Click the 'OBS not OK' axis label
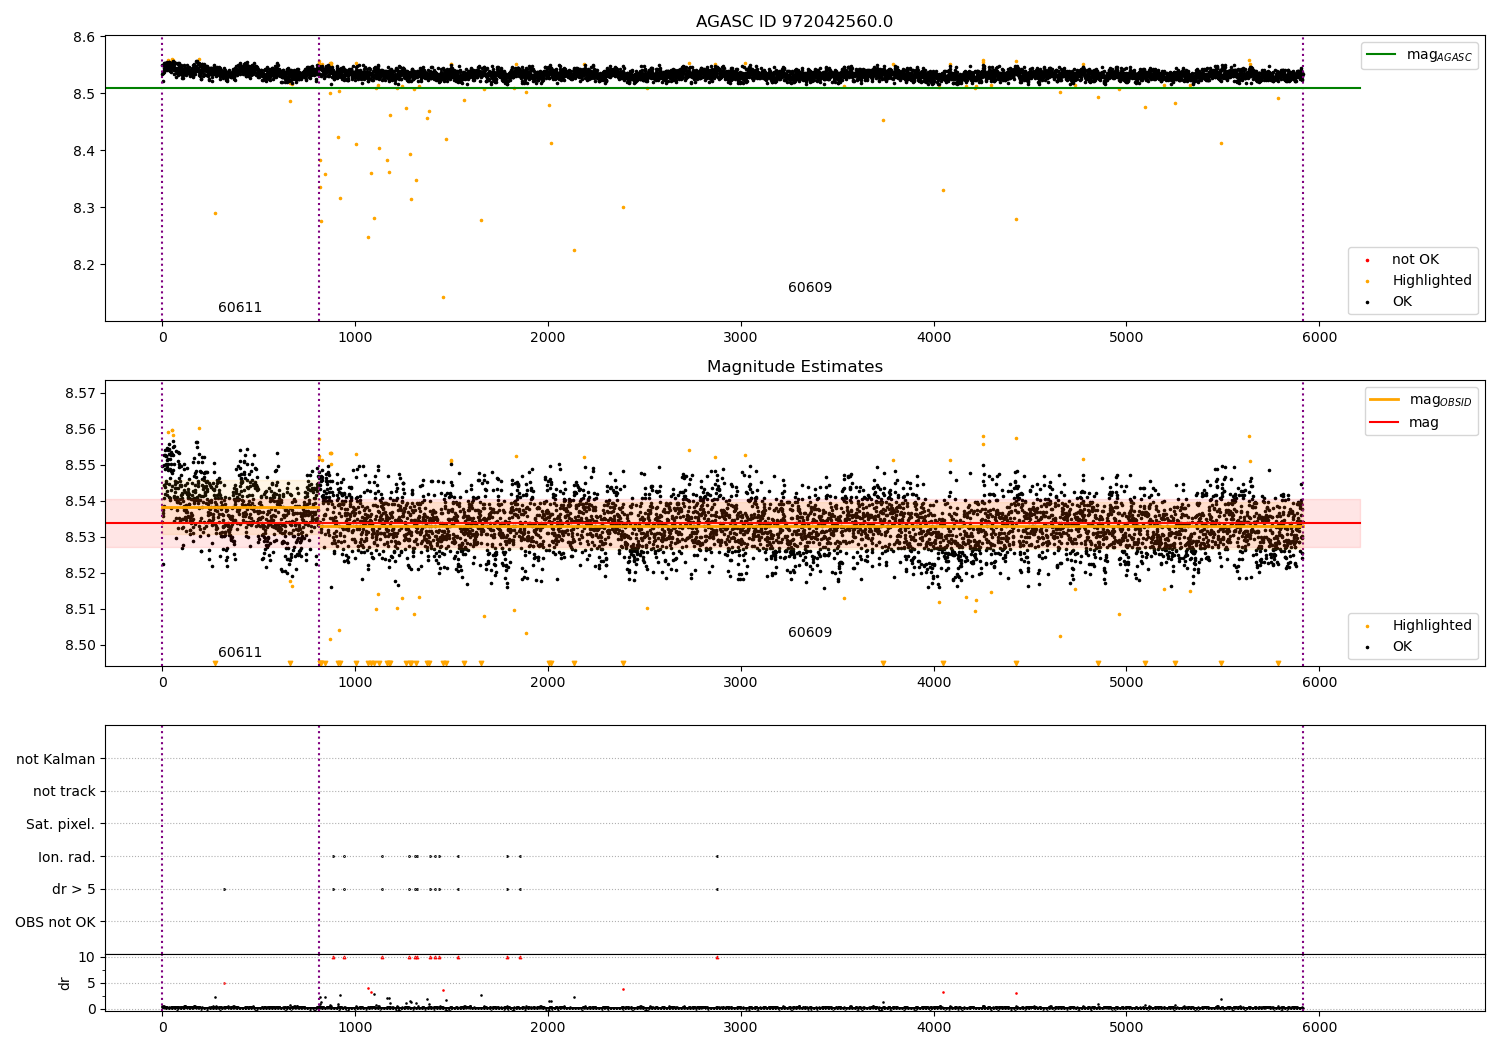The width and height of the screenshot is (1500, 1050). 56,922
